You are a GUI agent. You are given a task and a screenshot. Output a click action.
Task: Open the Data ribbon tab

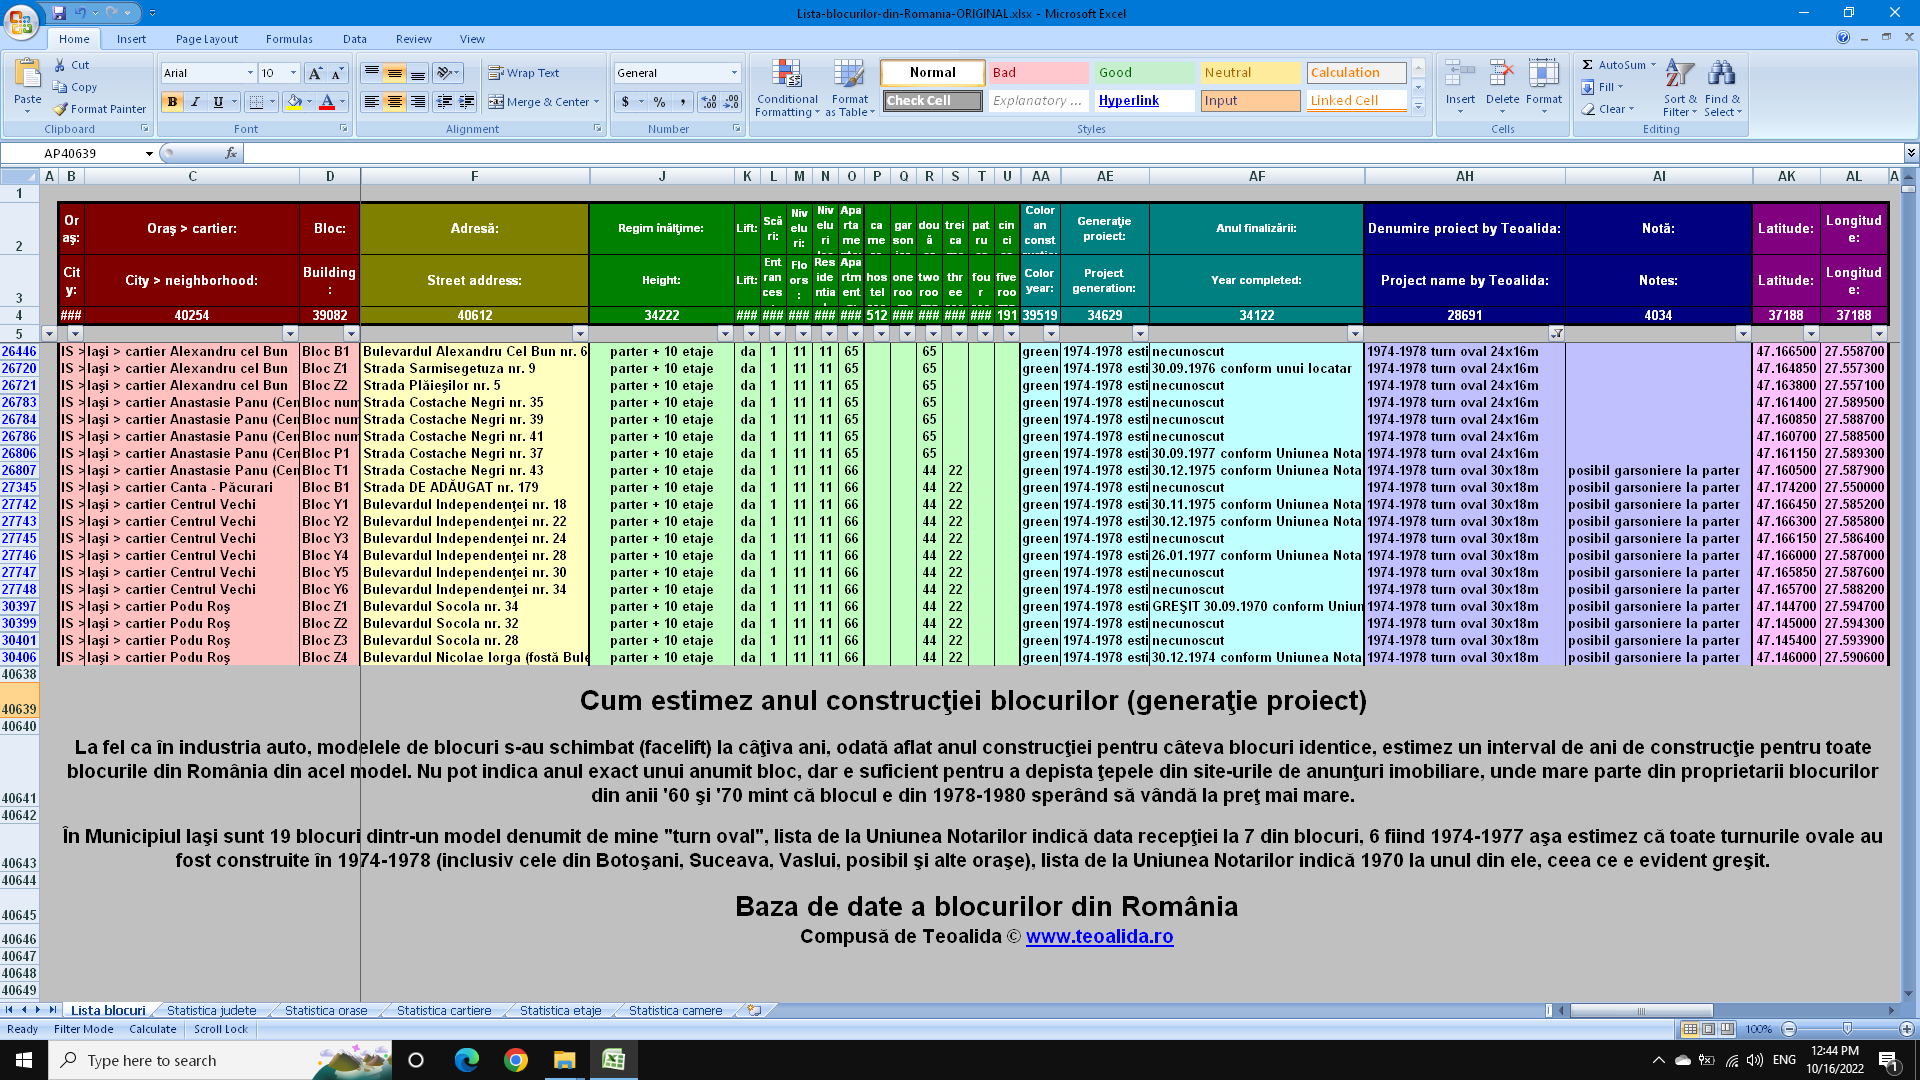tap(355, 39)
